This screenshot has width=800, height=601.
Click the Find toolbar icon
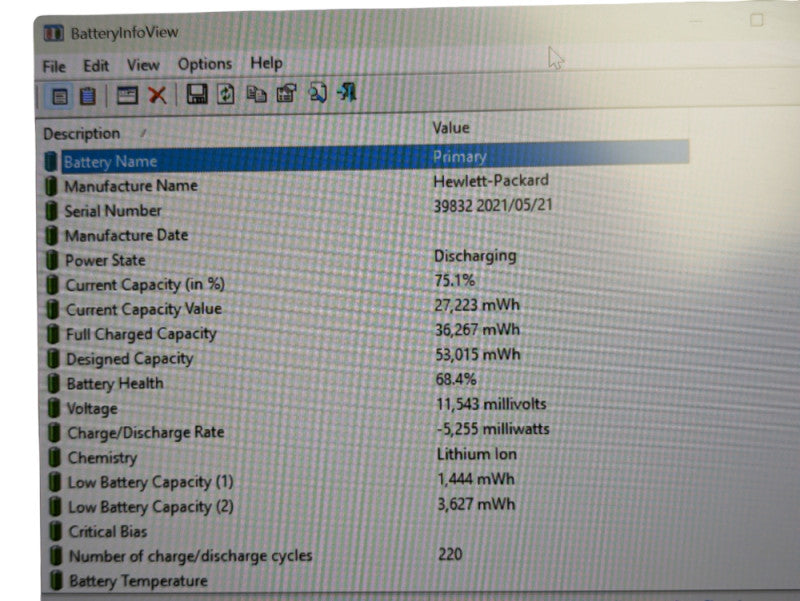point(317,93)
